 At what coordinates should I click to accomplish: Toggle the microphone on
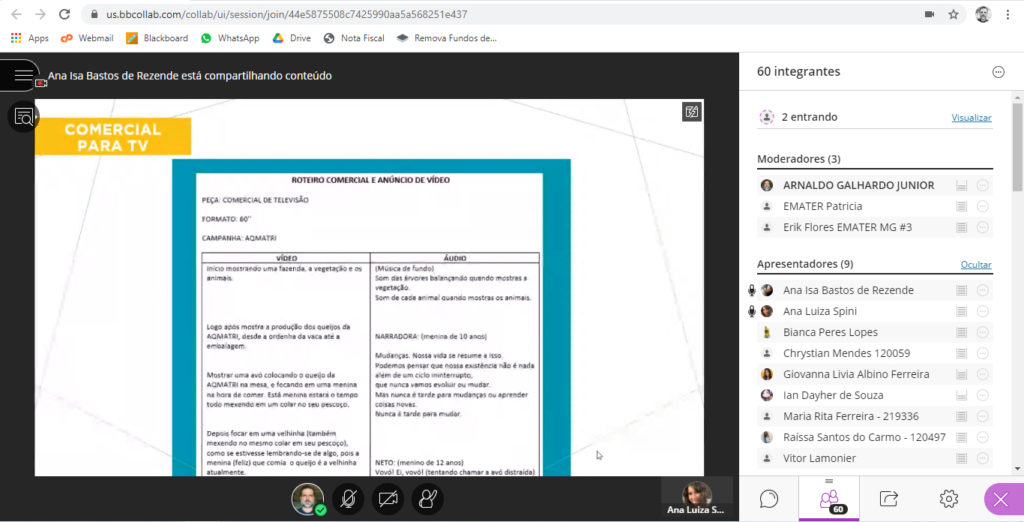(348, 498)
